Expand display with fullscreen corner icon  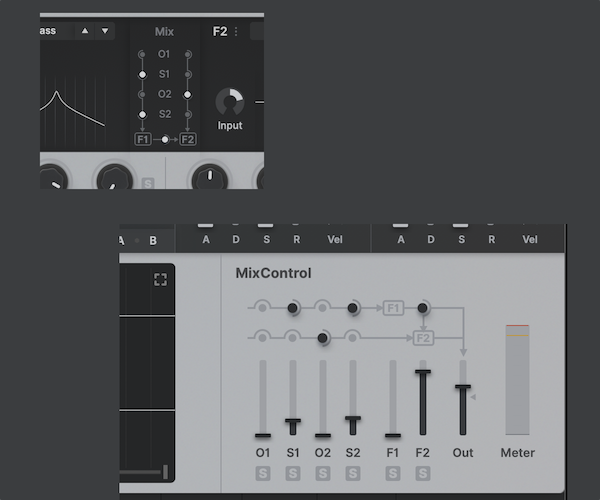click(160, 279)
